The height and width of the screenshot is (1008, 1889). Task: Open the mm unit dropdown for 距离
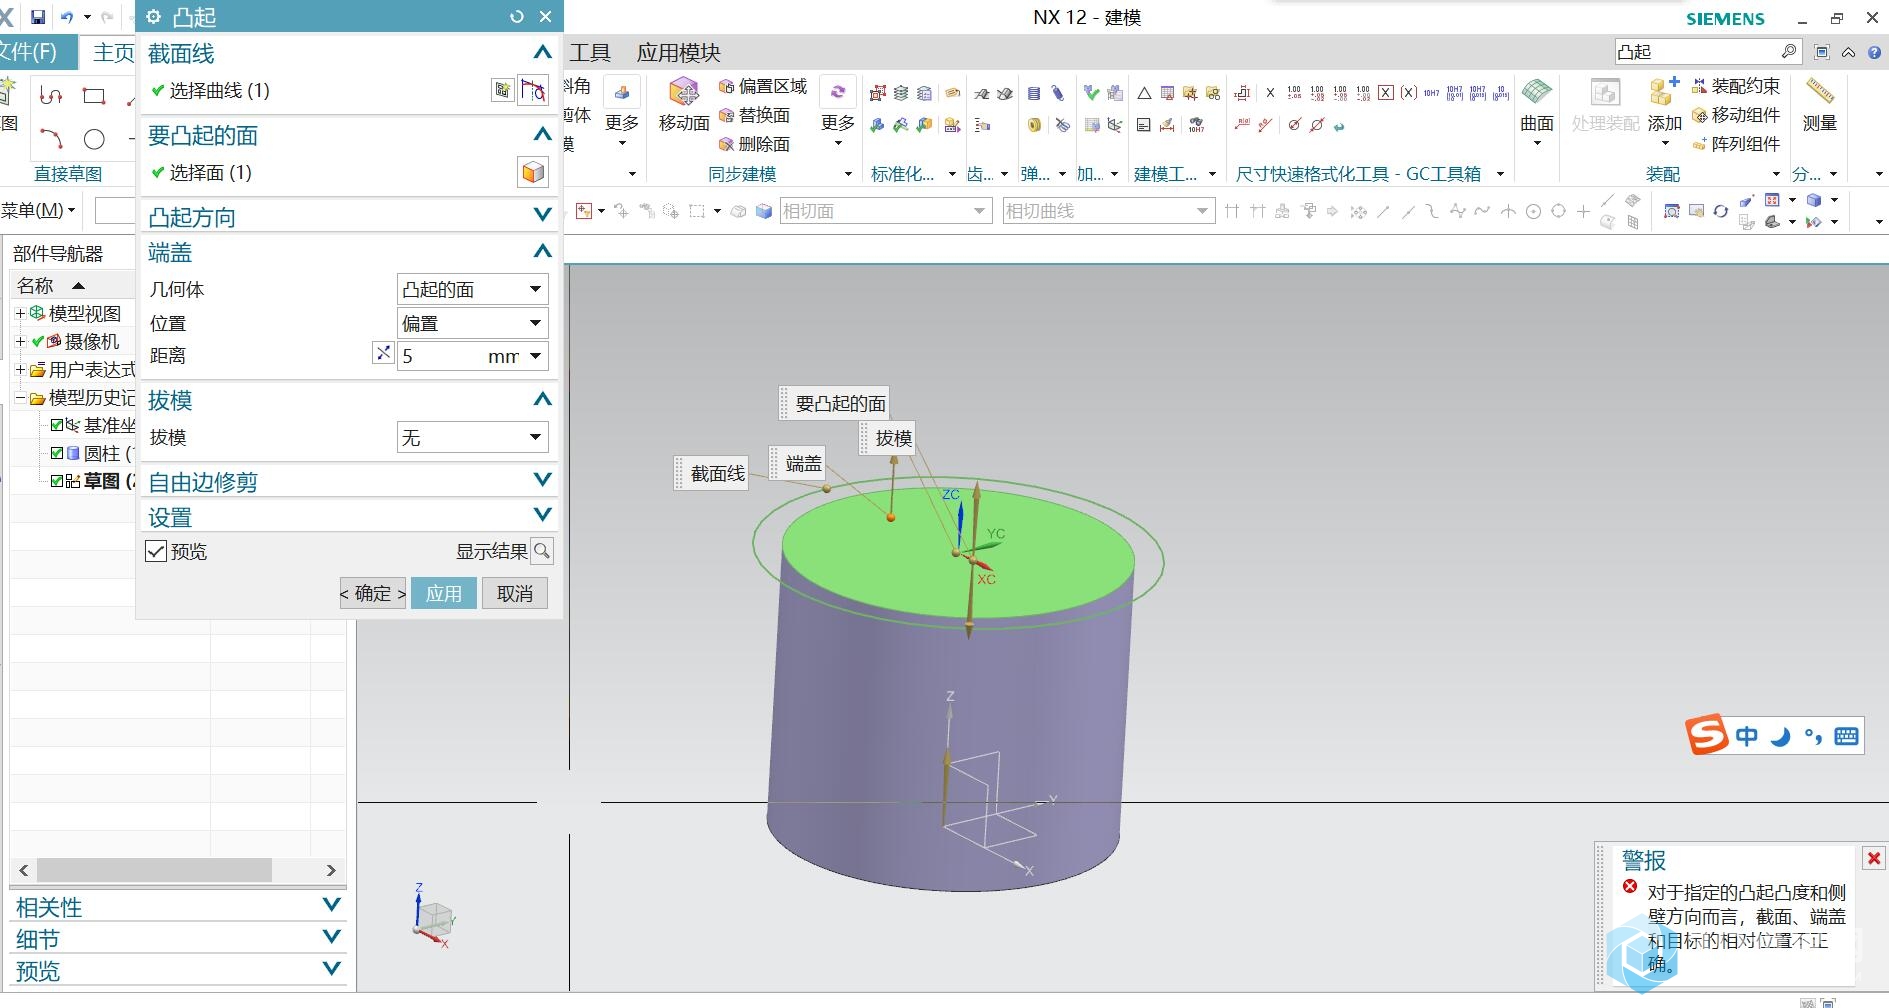tap(536, 356)
